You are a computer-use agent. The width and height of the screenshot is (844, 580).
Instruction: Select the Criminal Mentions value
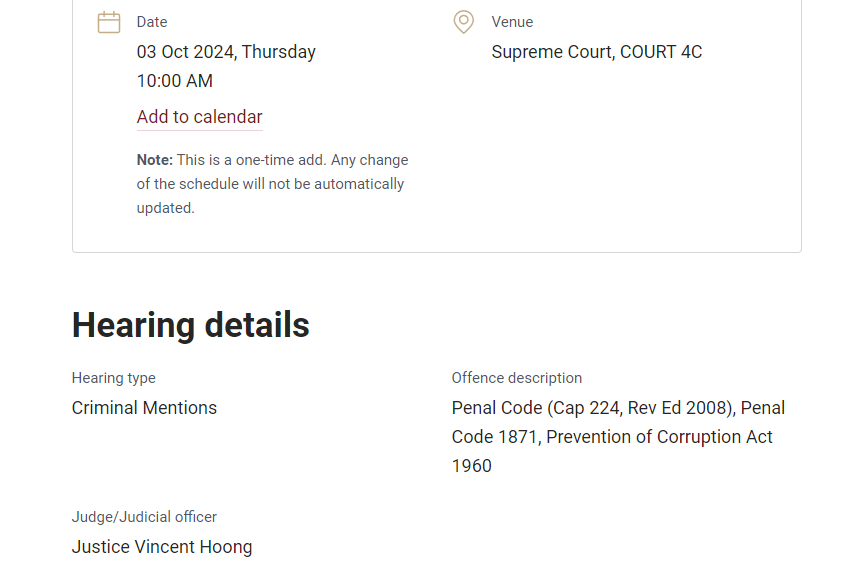coord(144,408)
